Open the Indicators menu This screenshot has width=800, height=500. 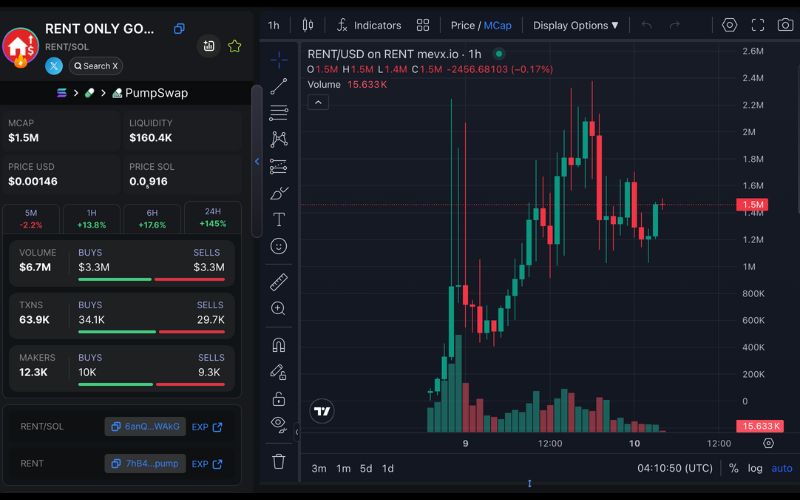click(x=369, y=25)
